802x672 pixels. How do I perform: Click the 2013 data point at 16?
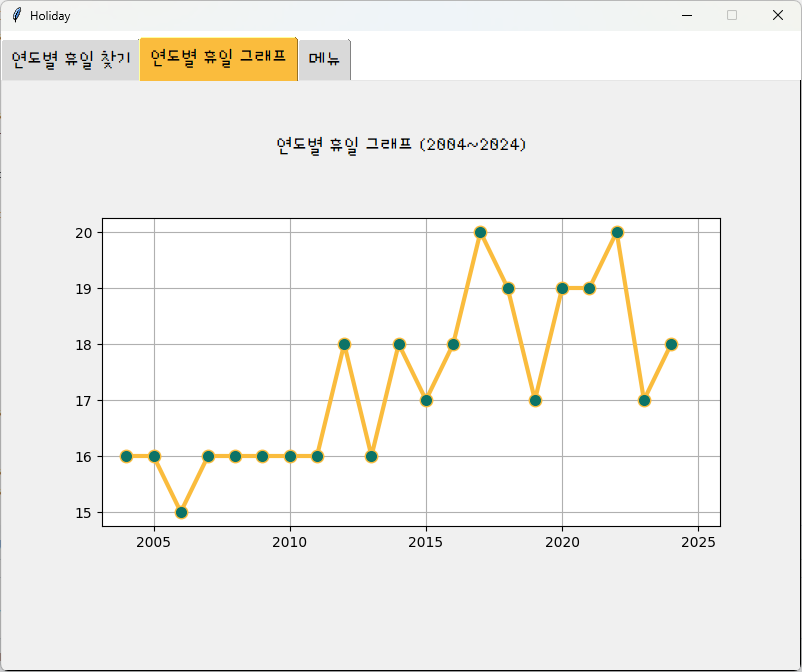[372, 456]
